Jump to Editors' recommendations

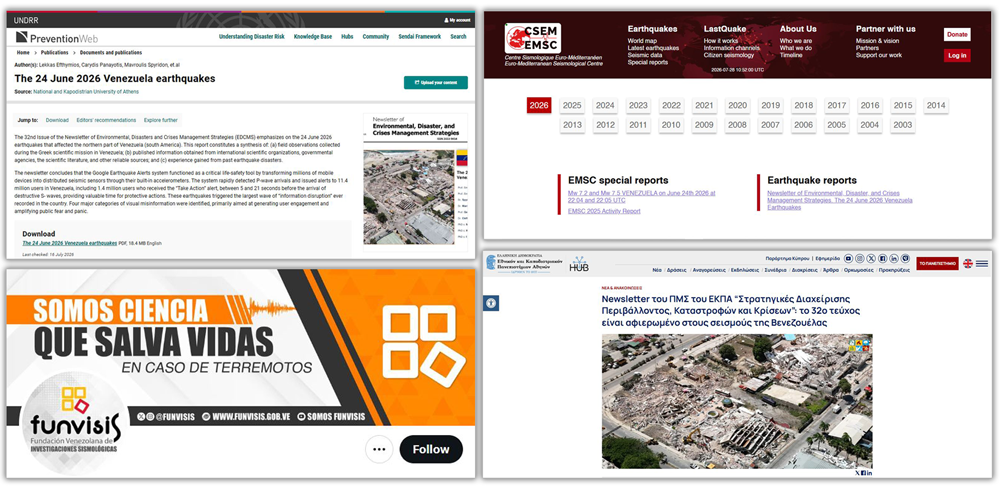(106, 120)
